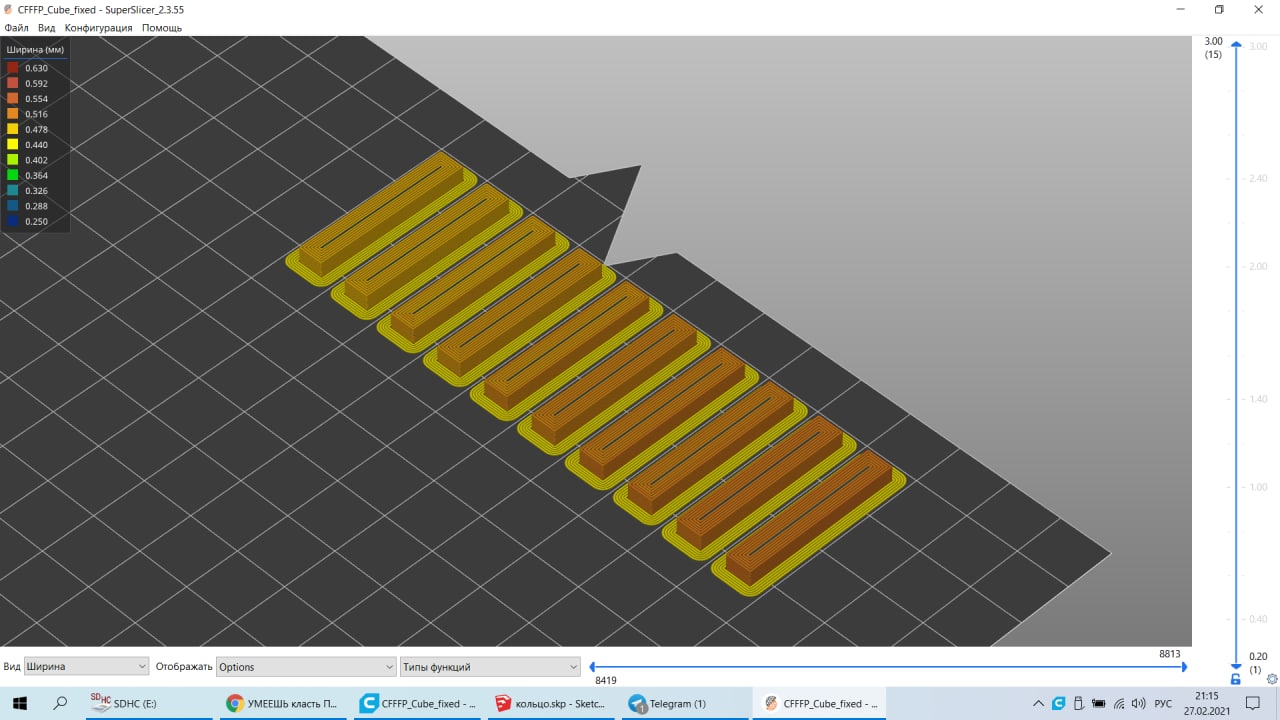Click the bottom layer slider thumb at 0.20
The width and height of the screenshot is (1280, 720).
1236,665
